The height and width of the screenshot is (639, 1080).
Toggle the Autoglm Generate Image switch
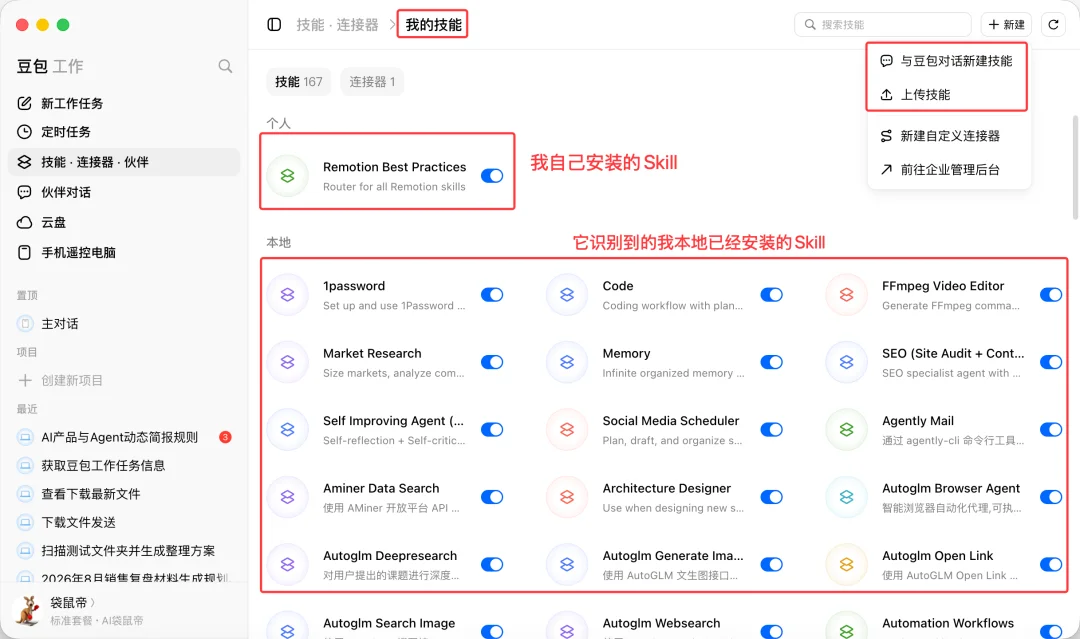(x=771, y=565)
